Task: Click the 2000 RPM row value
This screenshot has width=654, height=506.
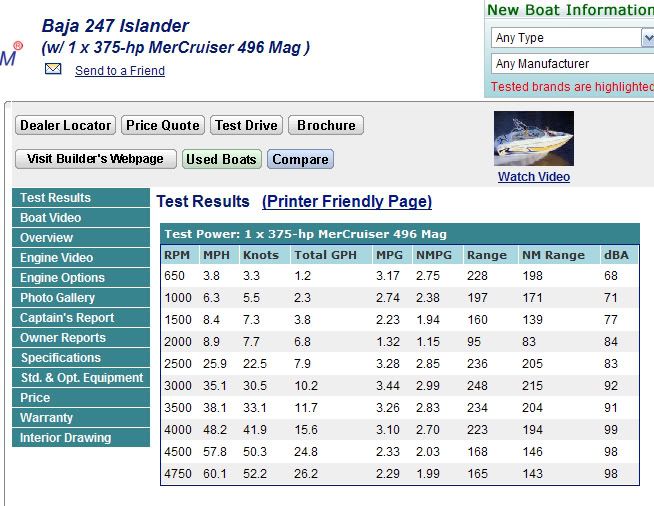Action: coord(178,342)
